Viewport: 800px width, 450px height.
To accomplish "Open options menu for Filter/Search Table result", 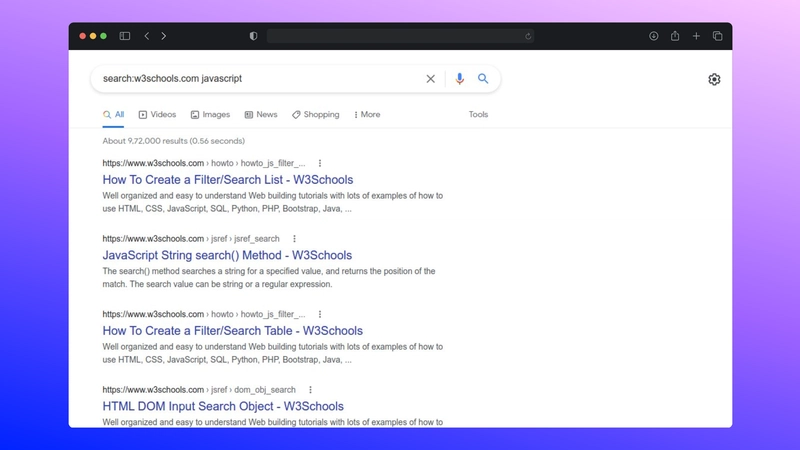I will 320,314.
